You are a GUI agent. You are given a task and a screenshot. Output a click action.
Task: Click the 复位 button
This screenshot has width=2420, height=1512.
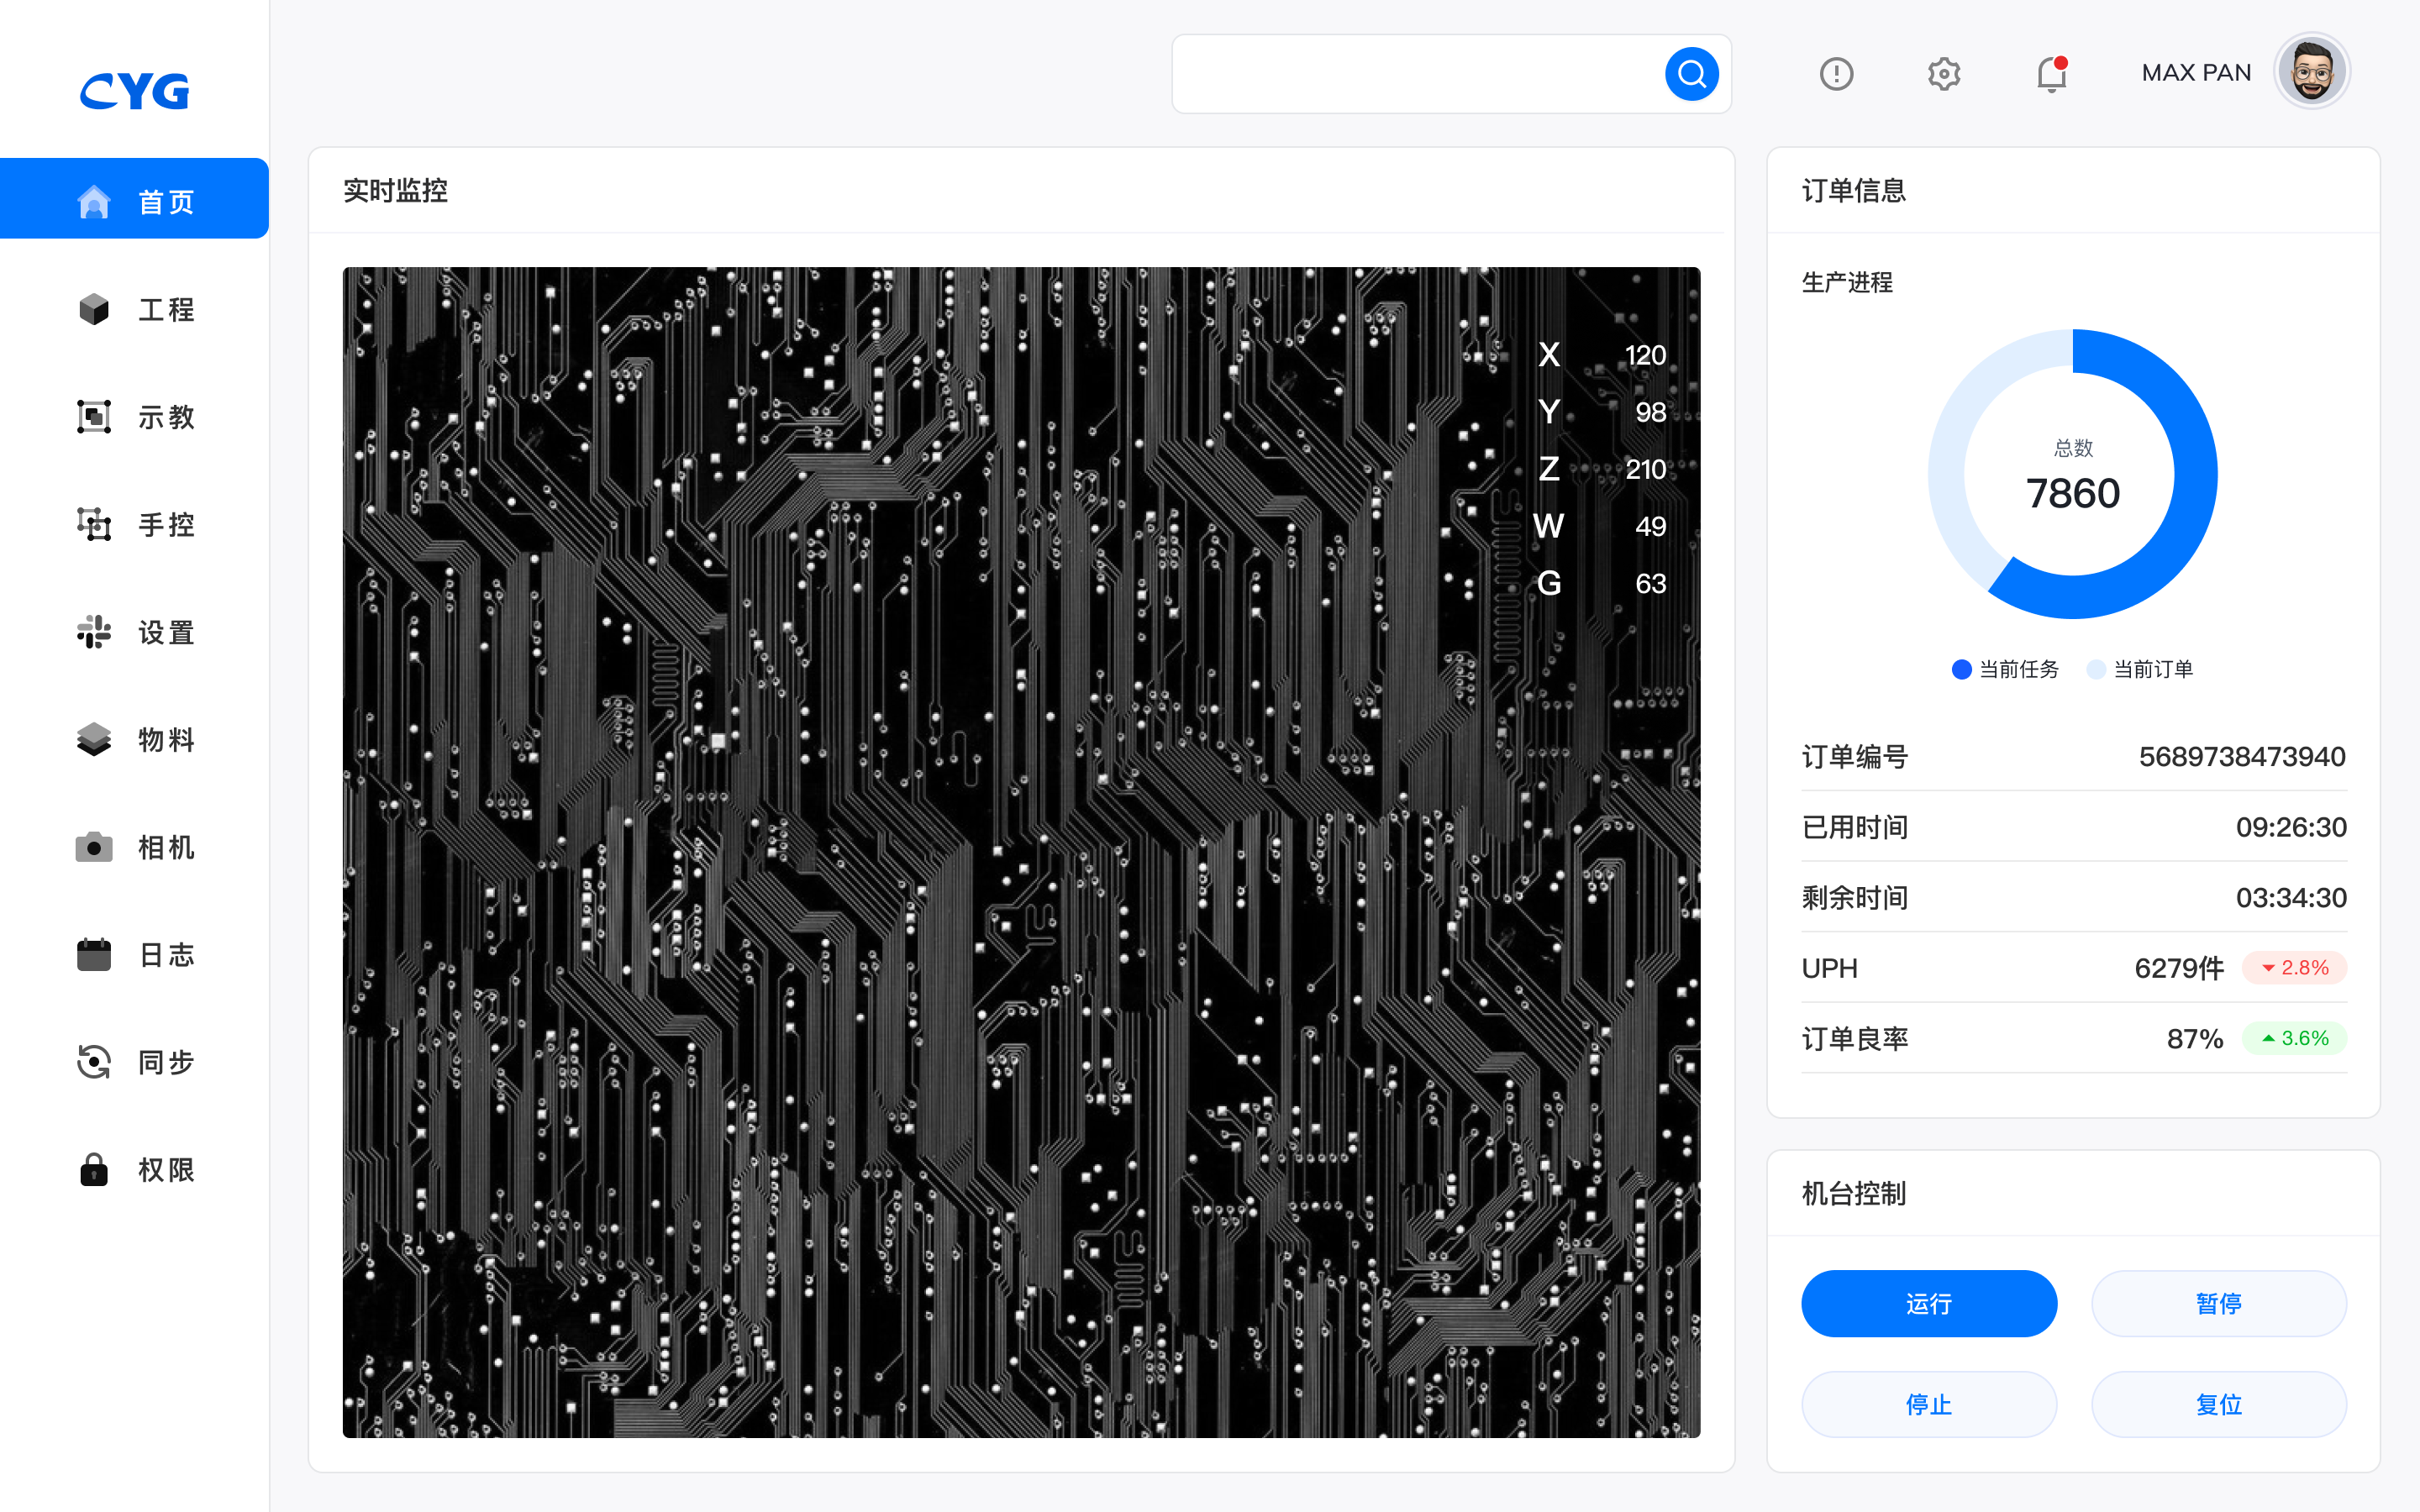coord(2219,1404)
